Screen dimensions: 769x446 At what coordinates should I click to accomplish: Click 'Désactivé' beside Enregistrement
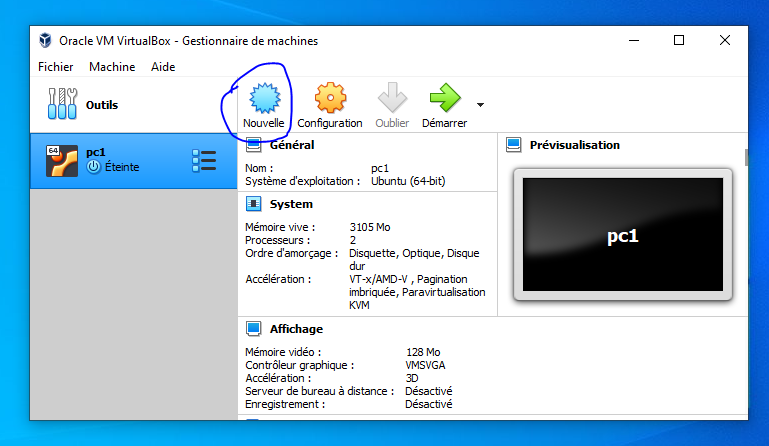coord(429,404)
